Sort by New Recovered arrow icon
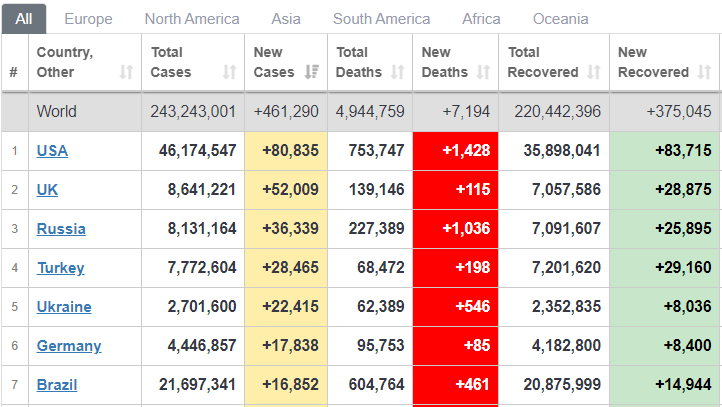 point(704,72)
